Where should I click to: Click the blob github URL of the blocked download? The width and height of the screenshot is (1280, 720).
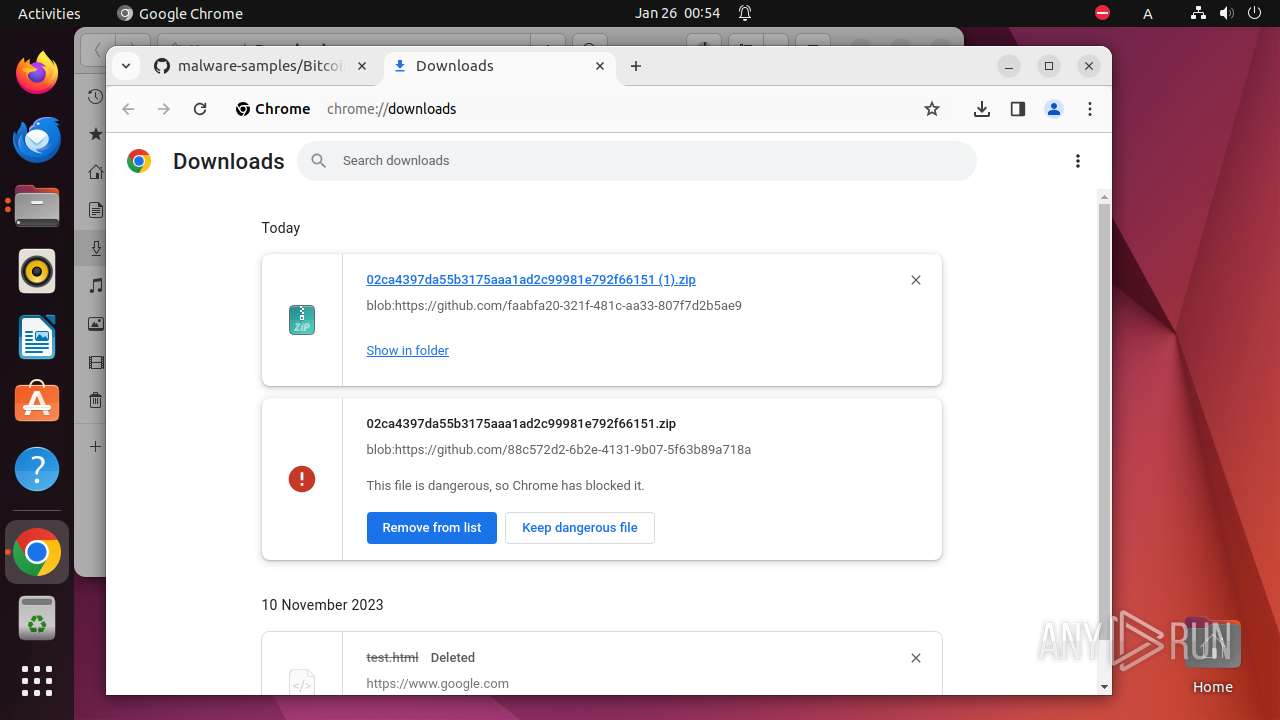click(x=558, y=450)
